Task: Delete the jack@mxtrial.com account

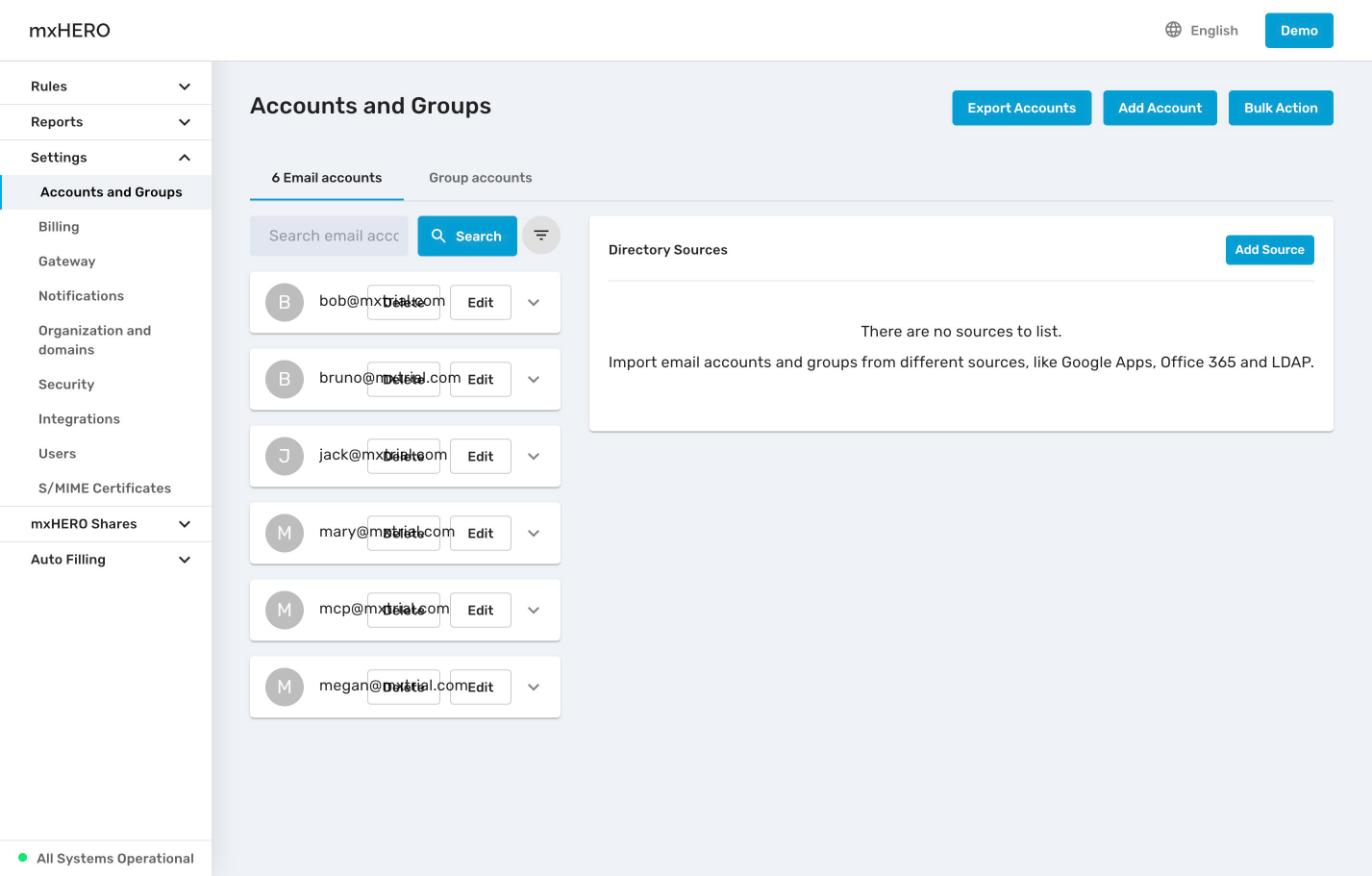Action: point(403,456)
